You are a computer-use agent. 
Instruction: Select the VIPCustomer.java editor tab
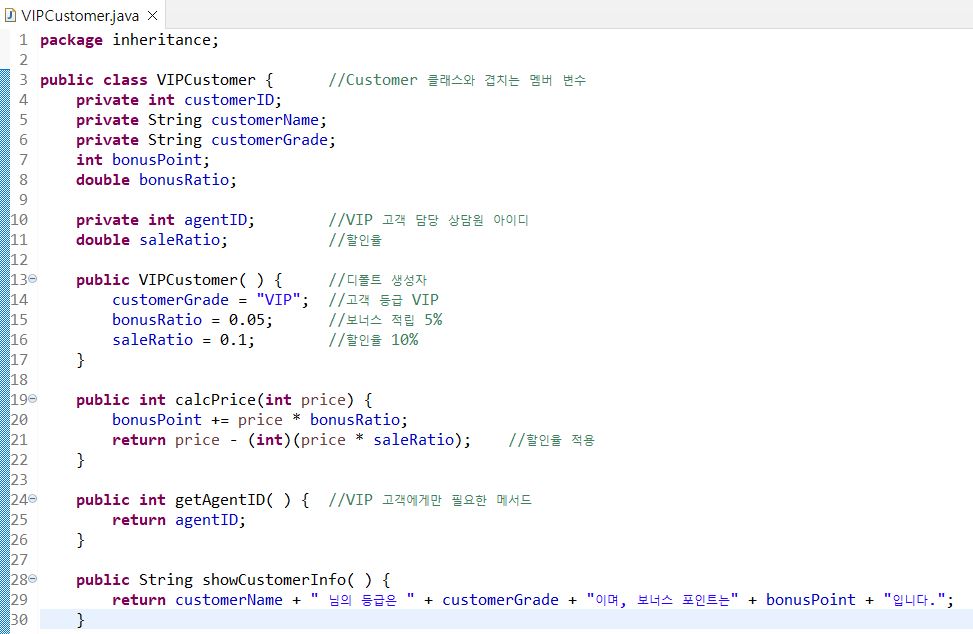point(81,16)
